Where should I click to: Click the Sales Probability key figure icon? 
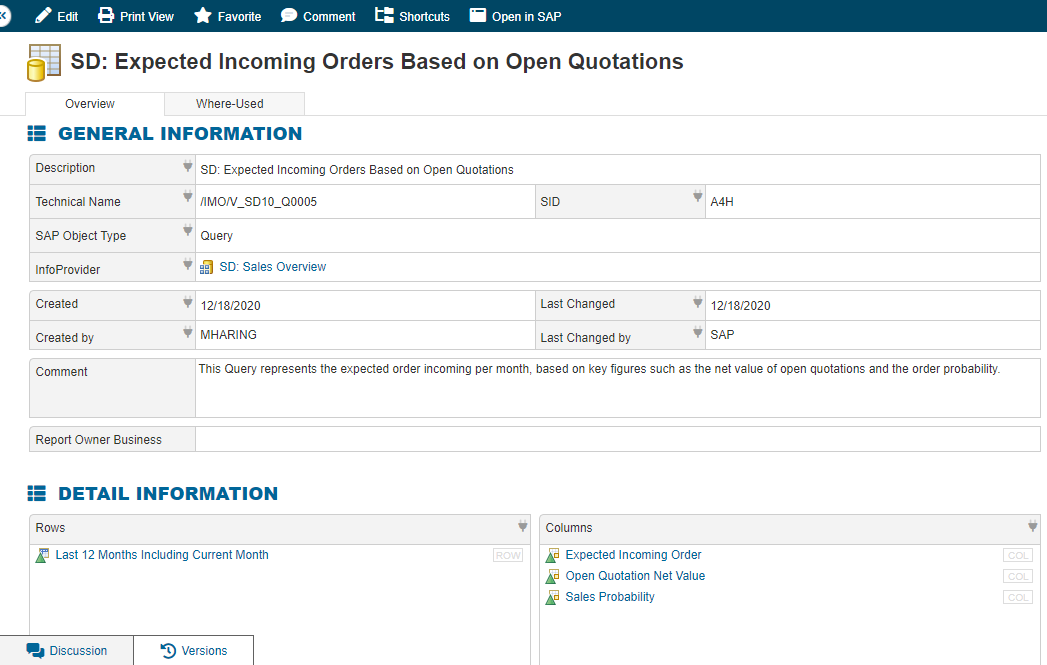(552, 597)
